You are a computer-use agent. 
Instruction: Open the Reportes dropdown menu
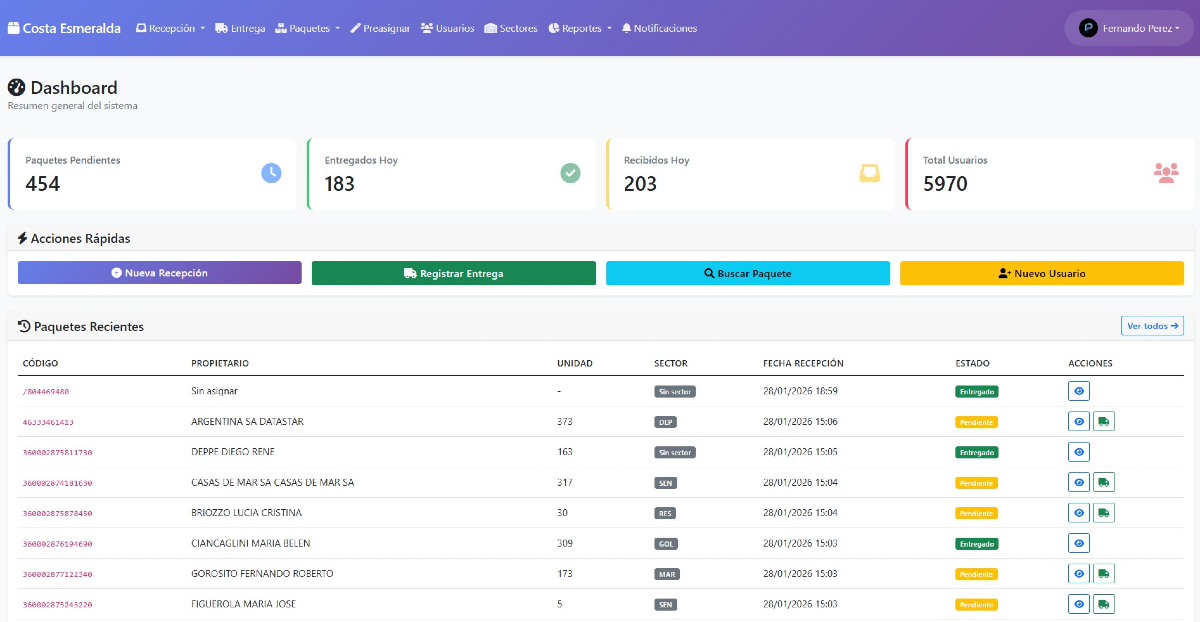pyautogui.click(x=580, y=28)
